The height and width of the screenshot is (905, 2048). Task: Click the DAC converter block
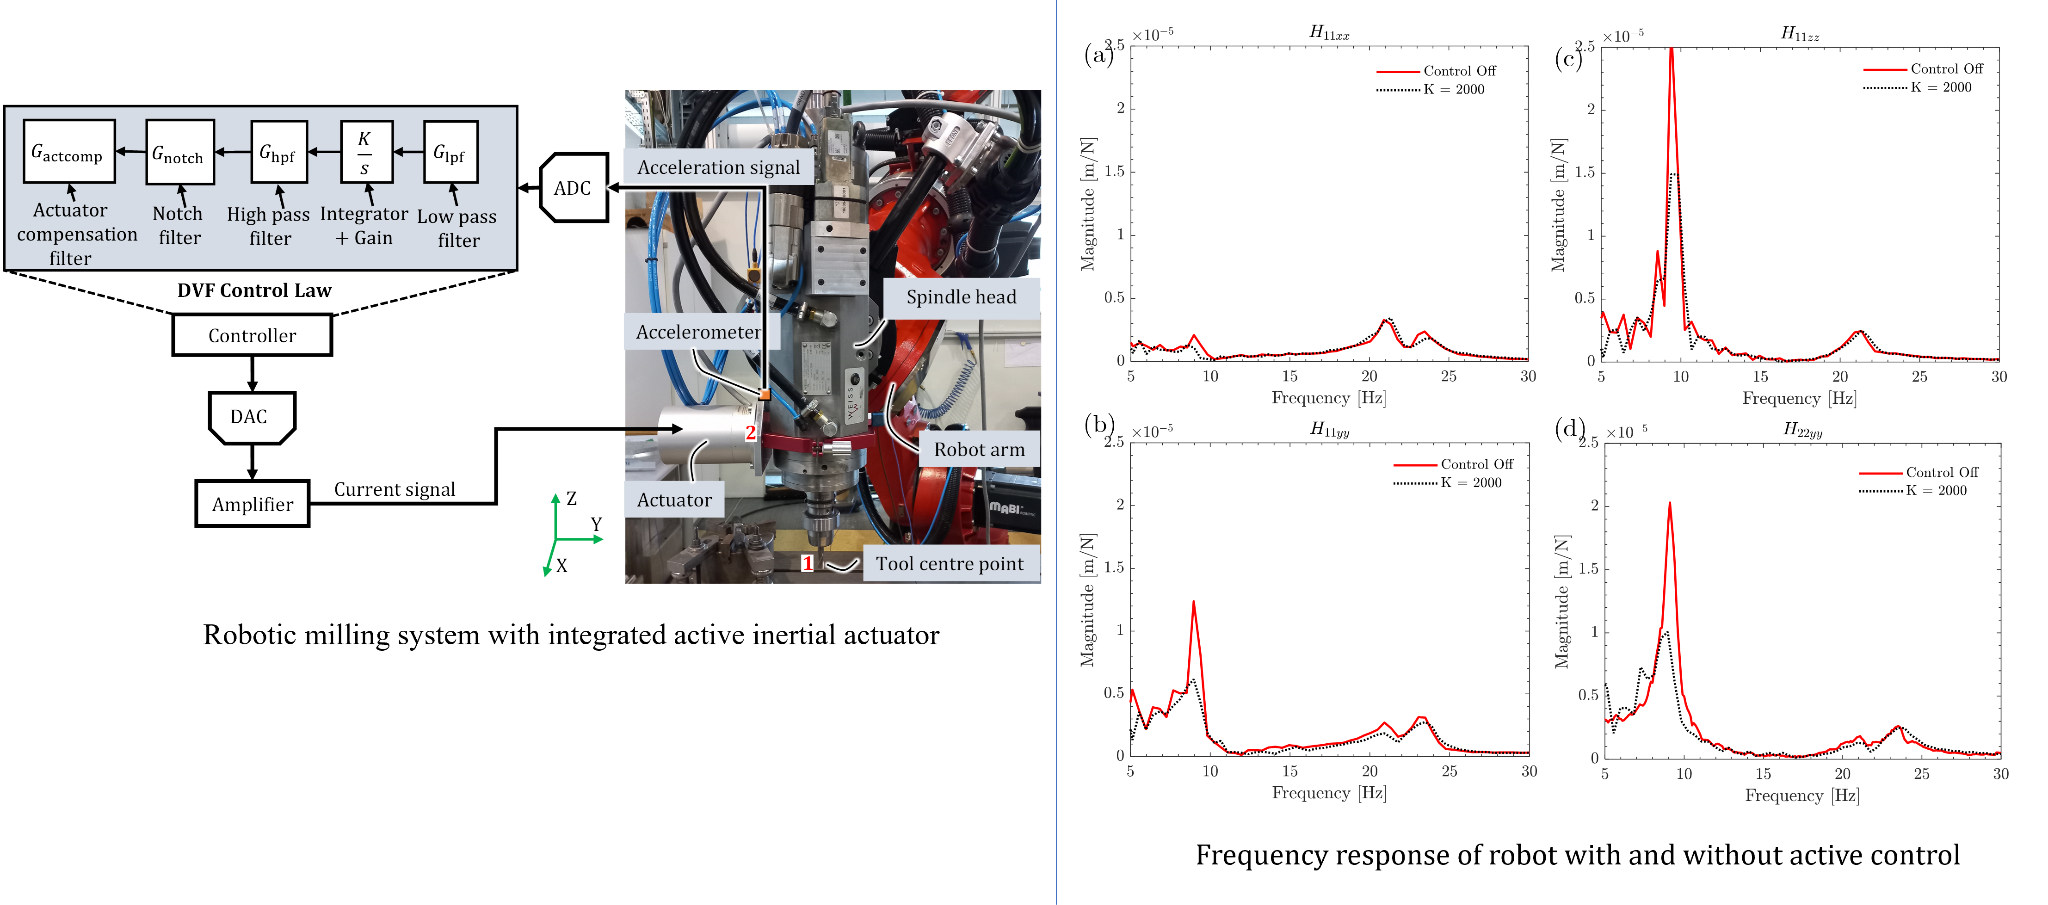click(252, 416)
